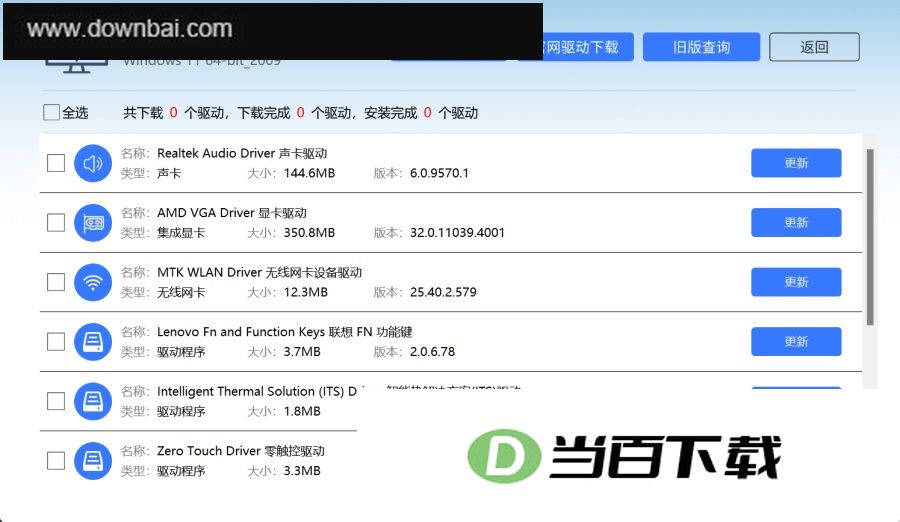The image size is (900, 522).
Task: Click the 返回 back button
Action: (814, 47)
